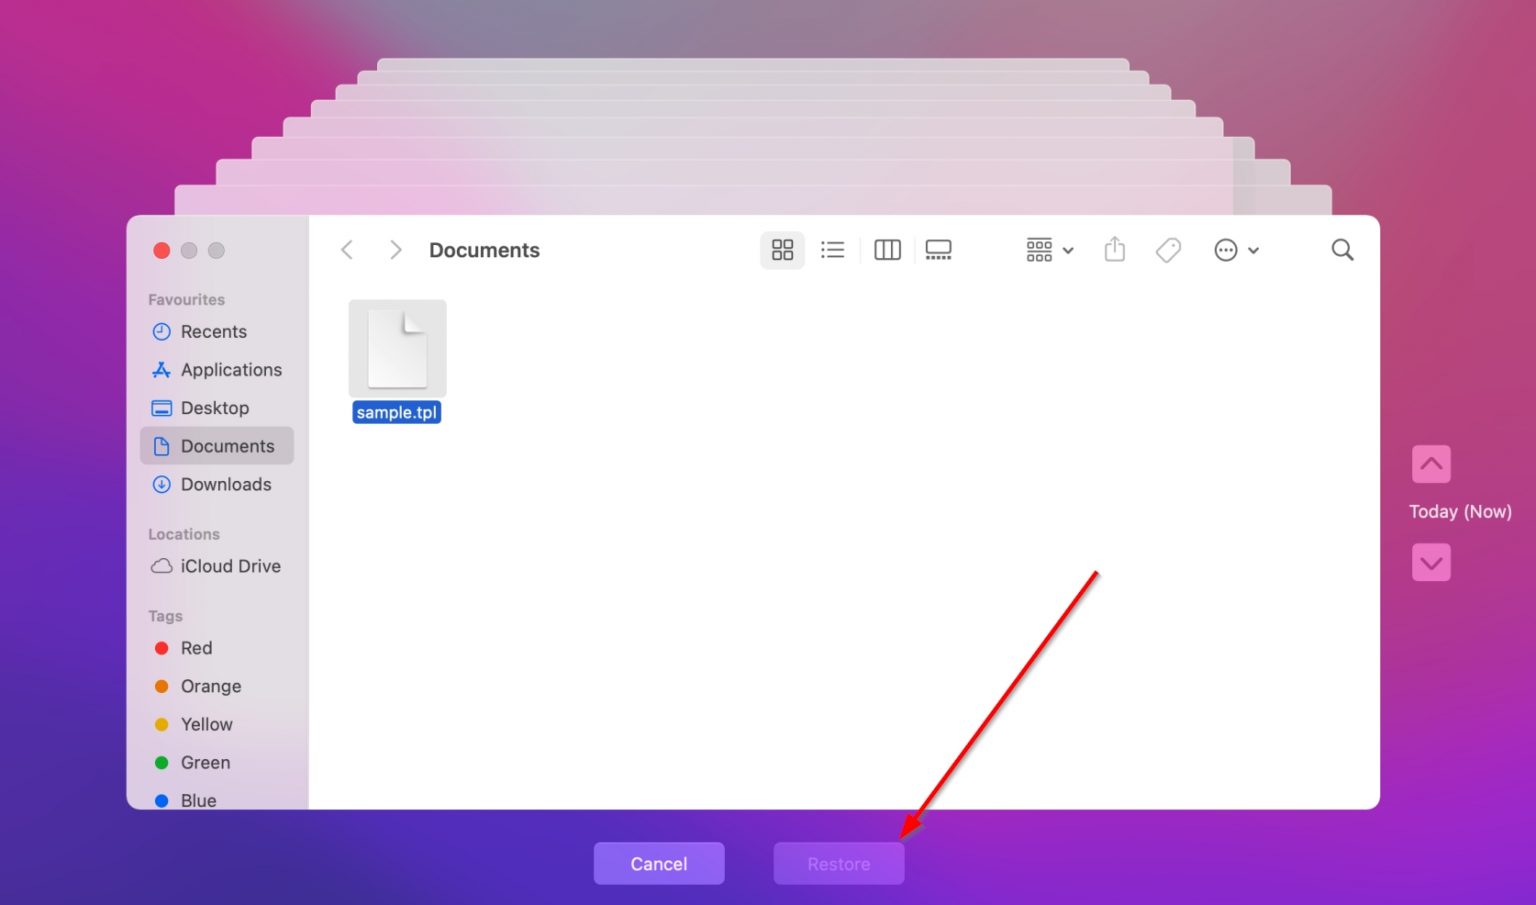1536x905 pixels.
Task: Click the back navigation chevron
Action: click(347, 249)
